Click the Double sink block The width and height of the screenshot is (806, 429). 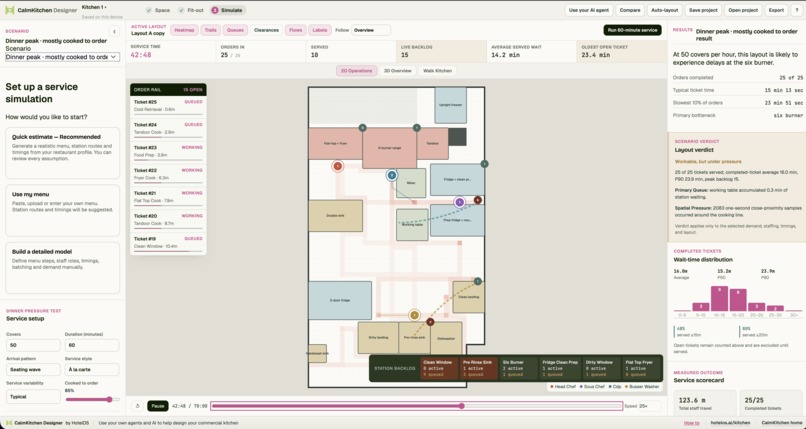[335, 216]
